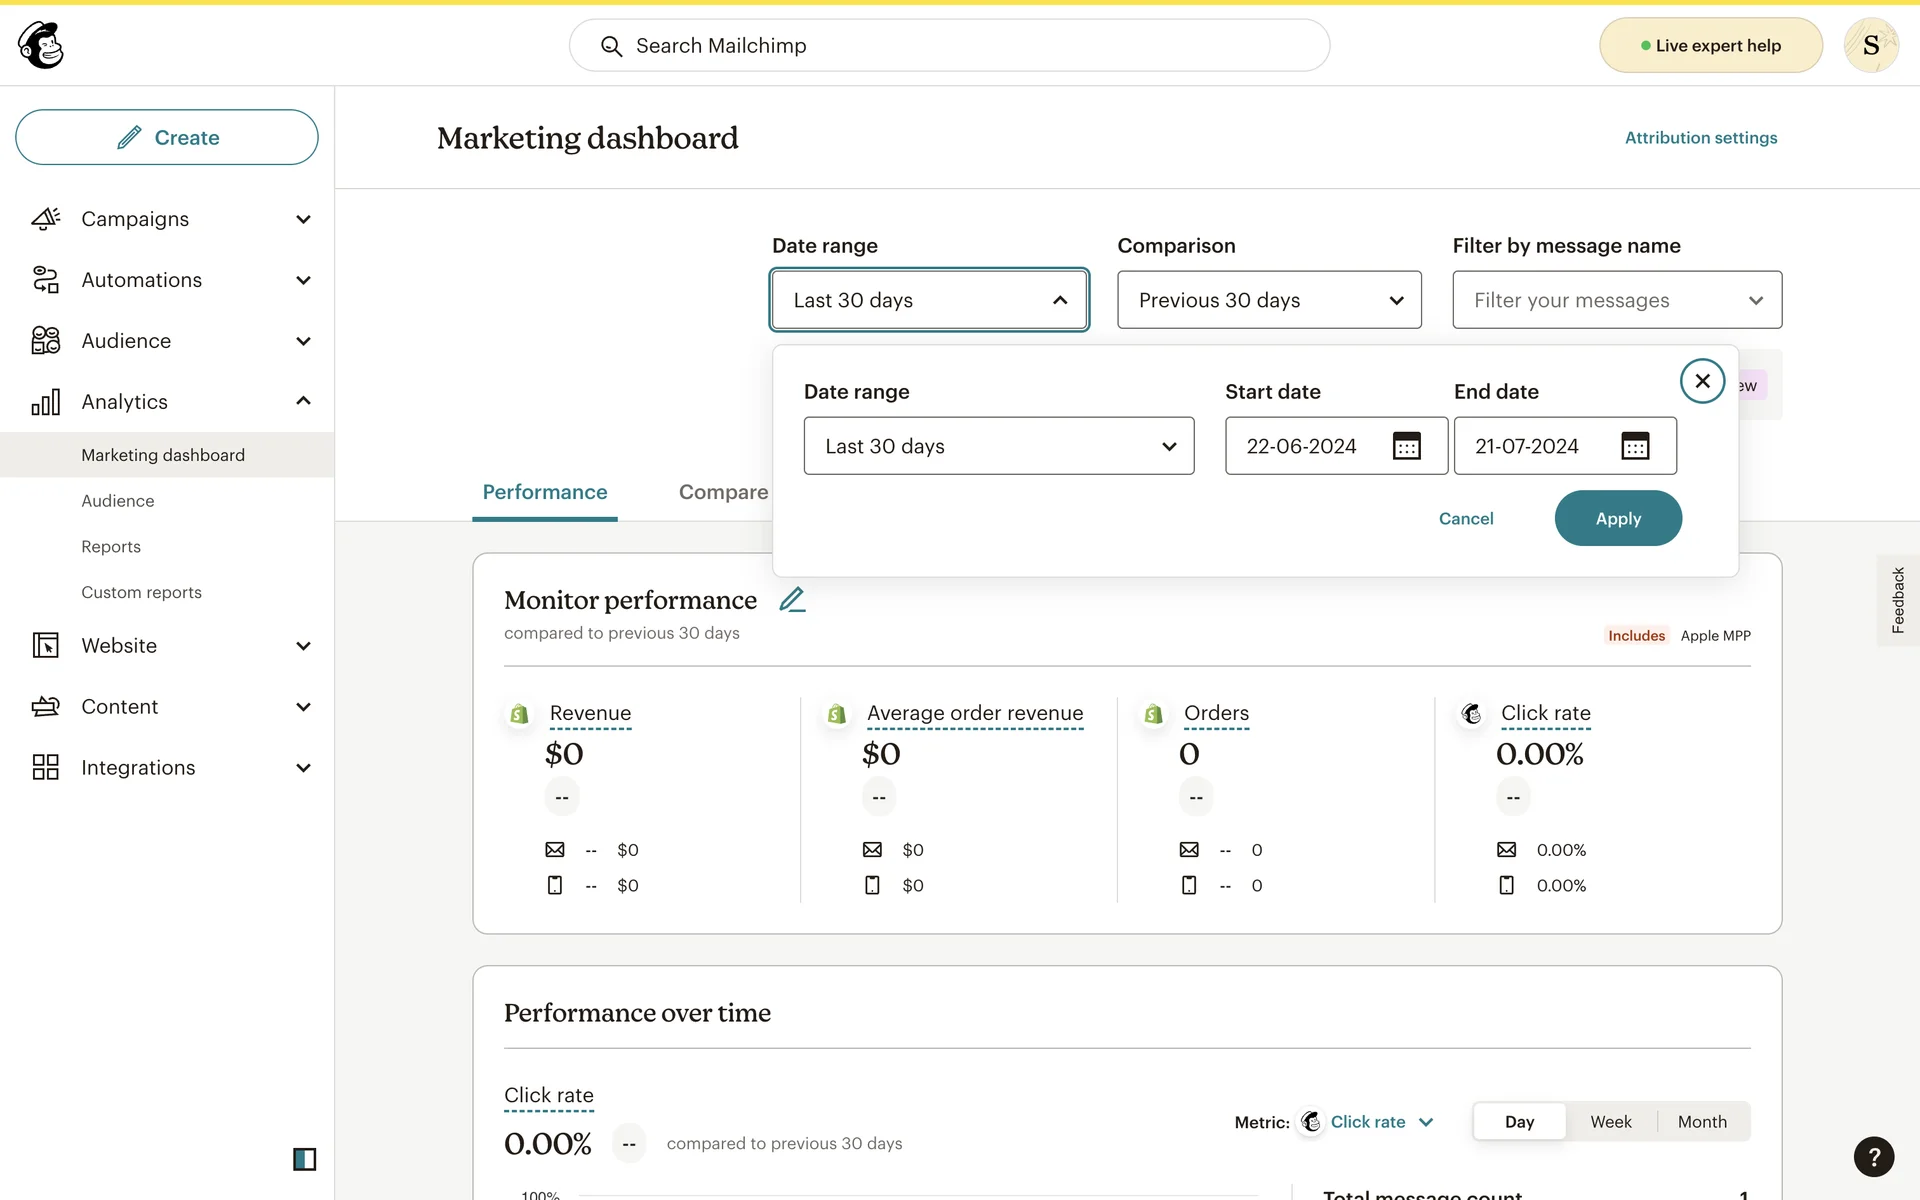
Task: Click the Integrations grid icon
Action: (x=46, y=767)
